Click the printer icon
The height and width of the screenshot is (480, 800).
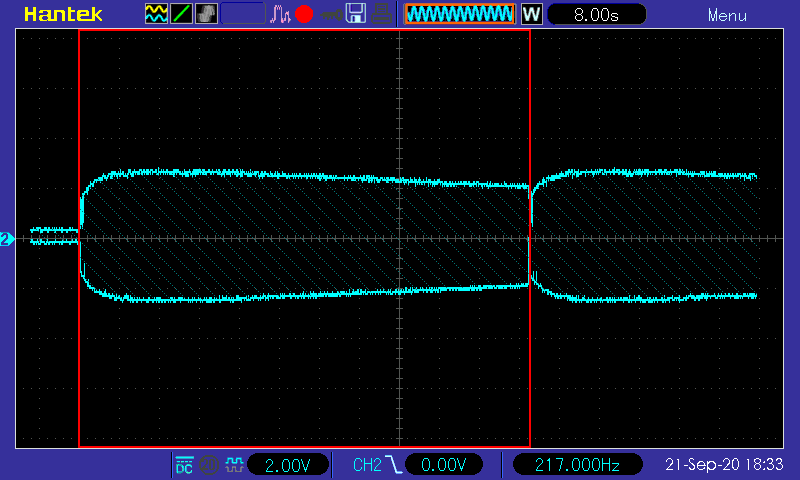tap(381, 14)
